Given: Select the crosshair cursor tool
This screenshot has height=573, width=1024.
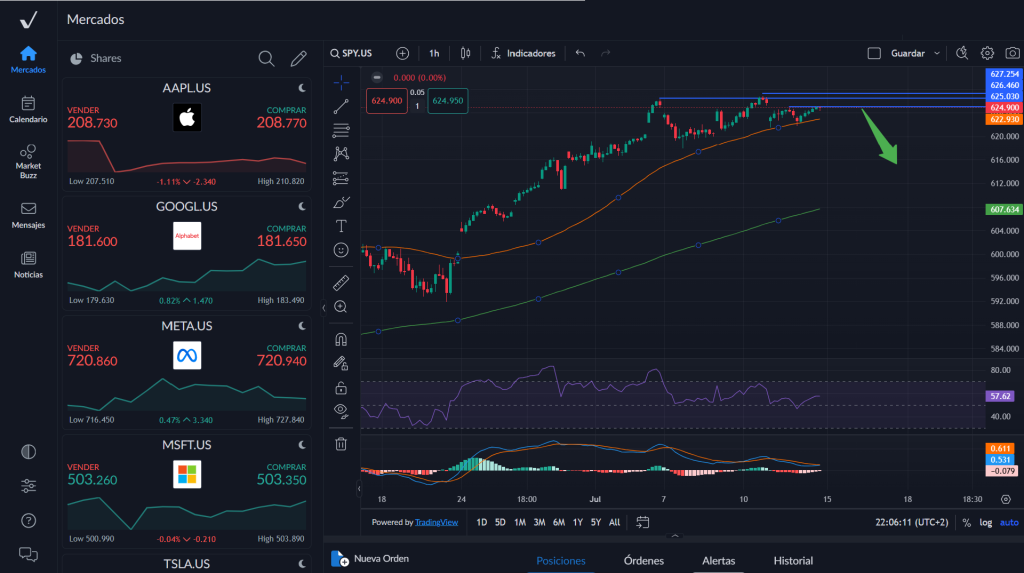Looking at the screenshot, I should tap(341, 82).
